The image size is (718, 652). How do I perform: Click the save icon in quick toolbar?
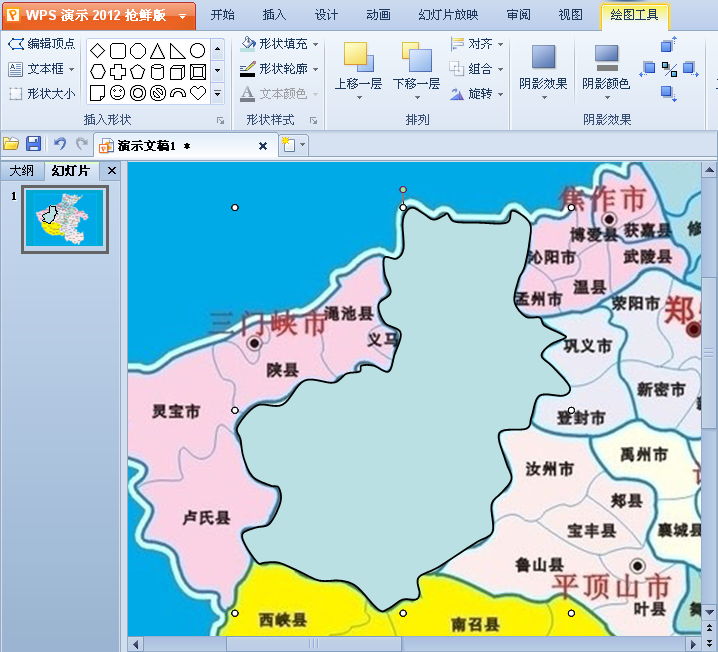[33, 145]
